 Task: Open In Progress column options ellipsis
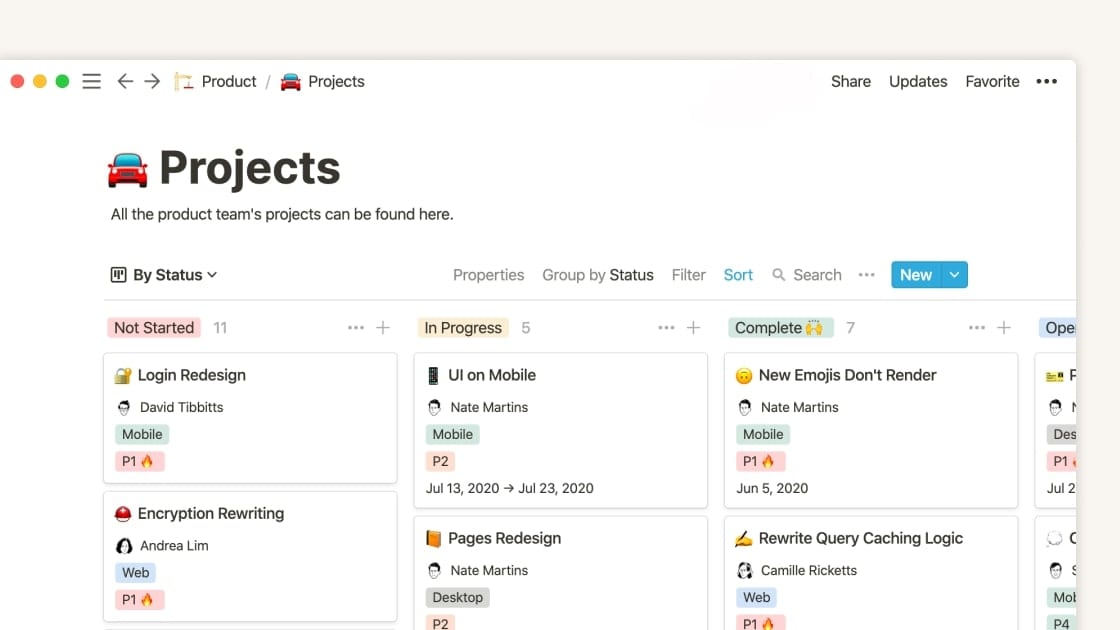click(x=666, y=328)
